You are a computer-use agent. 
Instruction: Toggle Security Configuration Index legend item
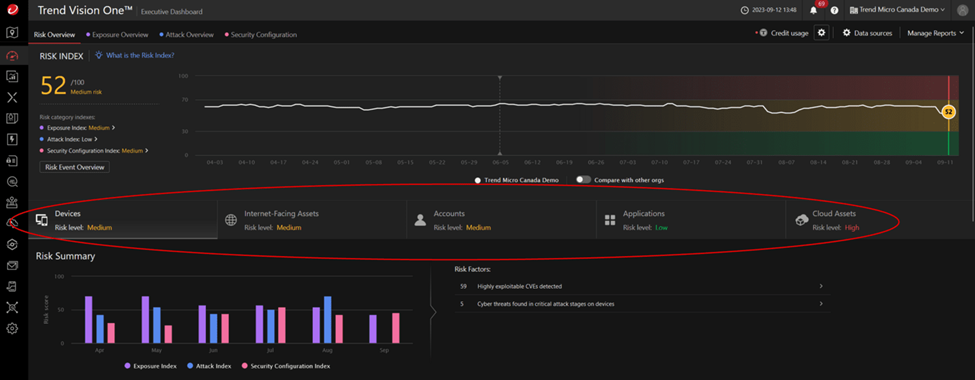point(285,366)
